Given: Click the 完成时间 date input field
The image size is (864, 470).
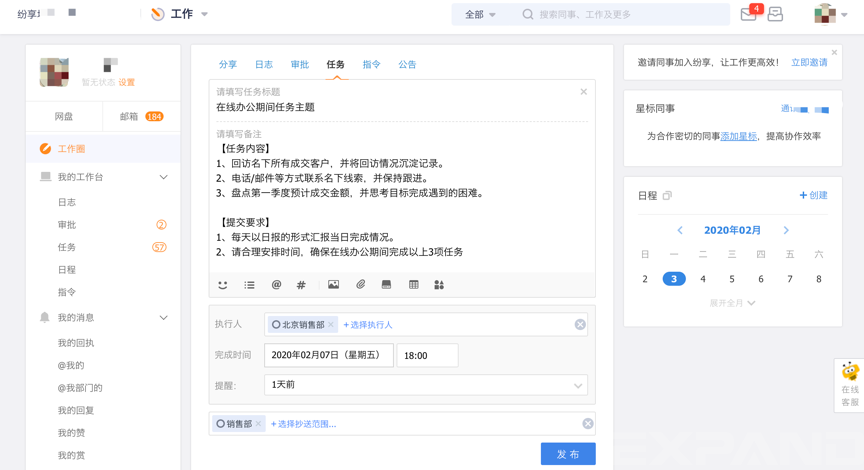Looking at the screenshot, I should pos(329,355).
